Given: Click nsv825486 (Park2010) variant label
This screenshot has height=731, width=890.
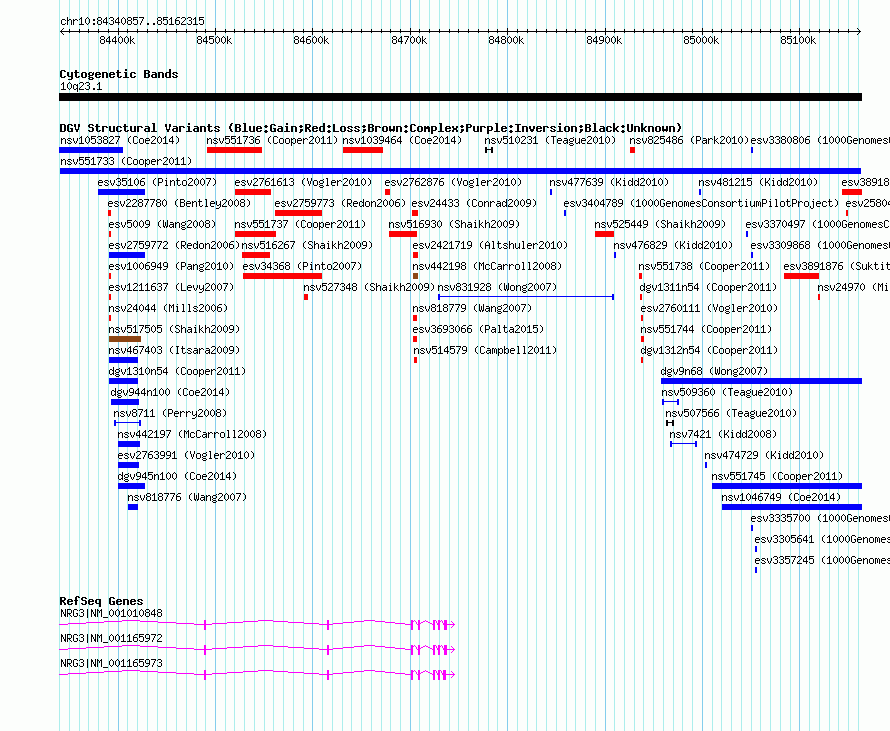Looking at the screenshot, I should click(x=689, y=140).
